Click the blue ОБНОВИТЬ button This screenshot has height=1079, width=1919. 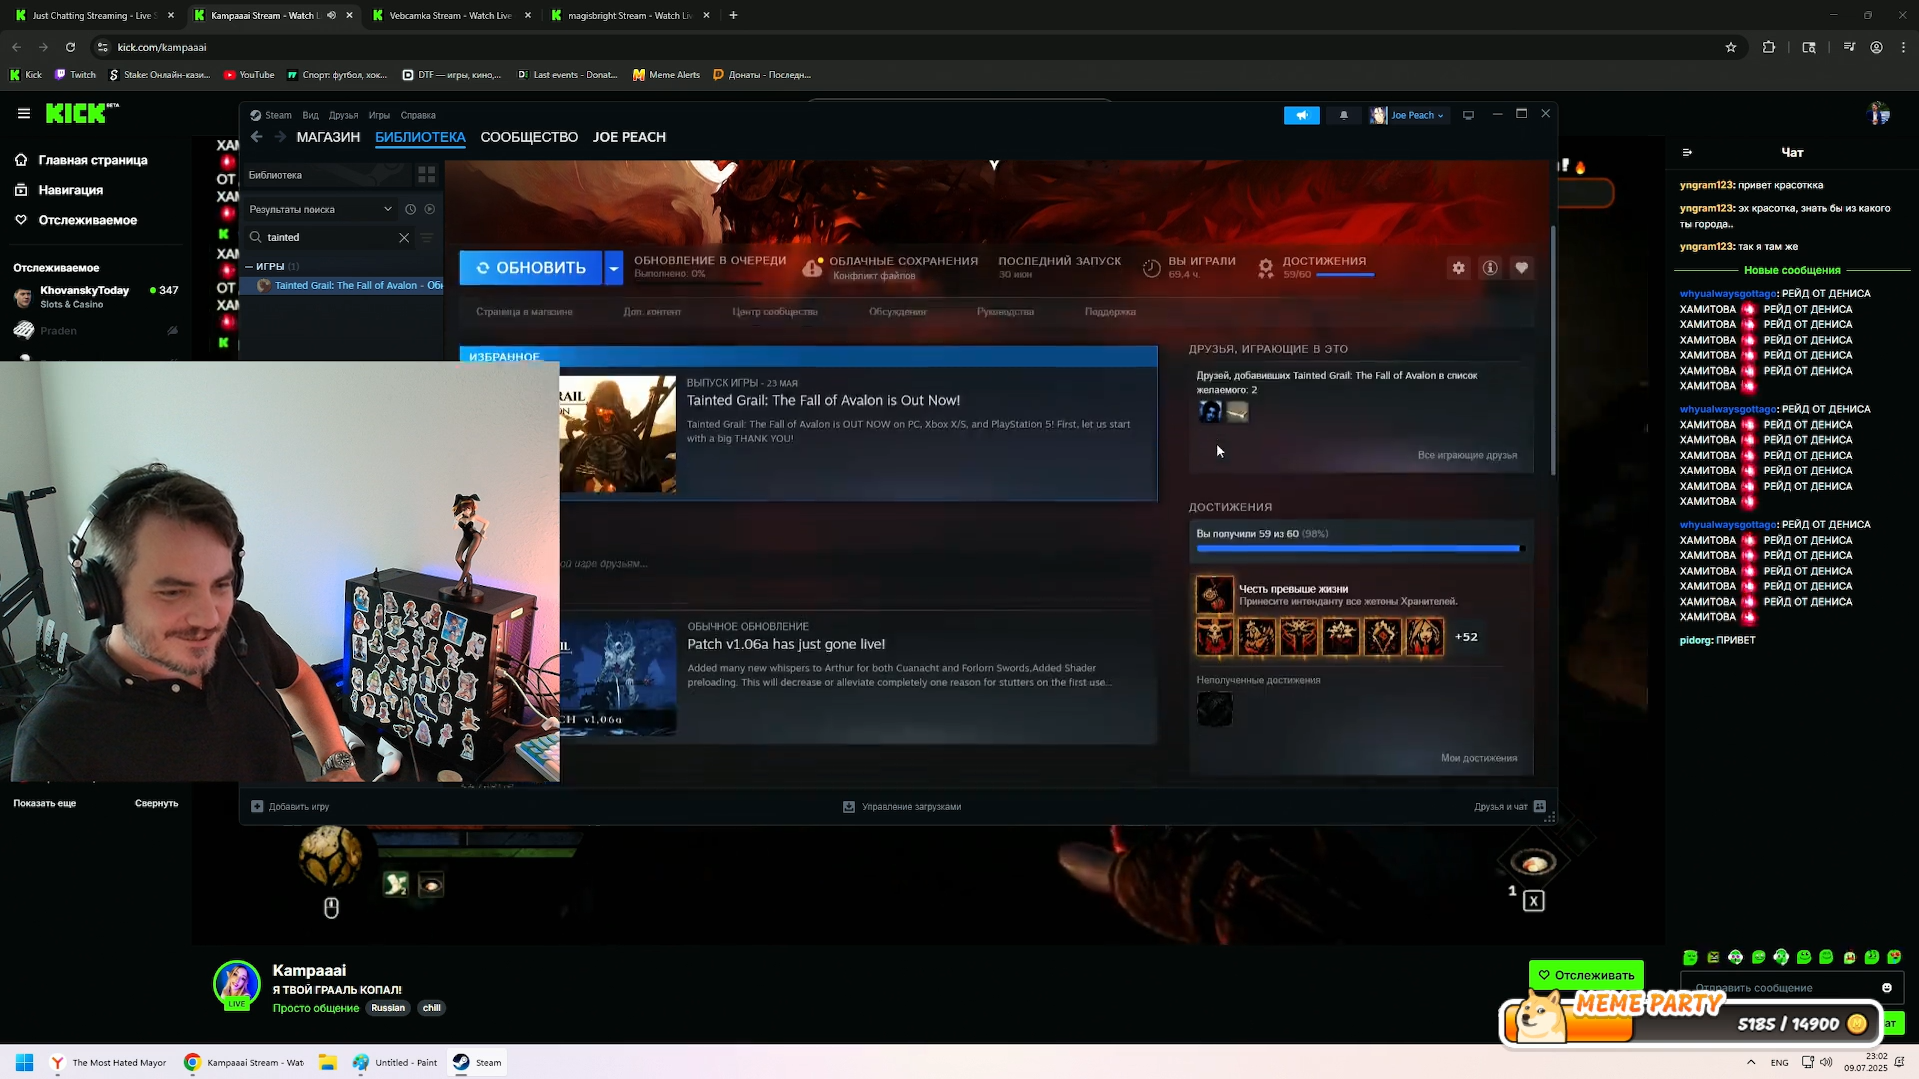[531, 268]
